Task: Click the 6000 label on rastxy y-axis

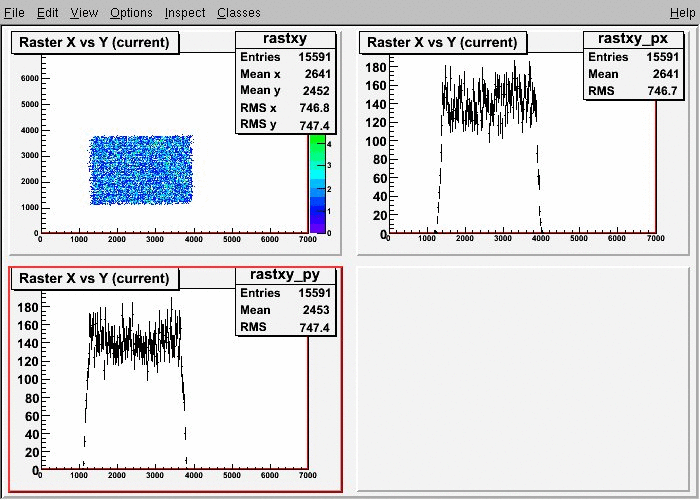Action: [30, 78]
